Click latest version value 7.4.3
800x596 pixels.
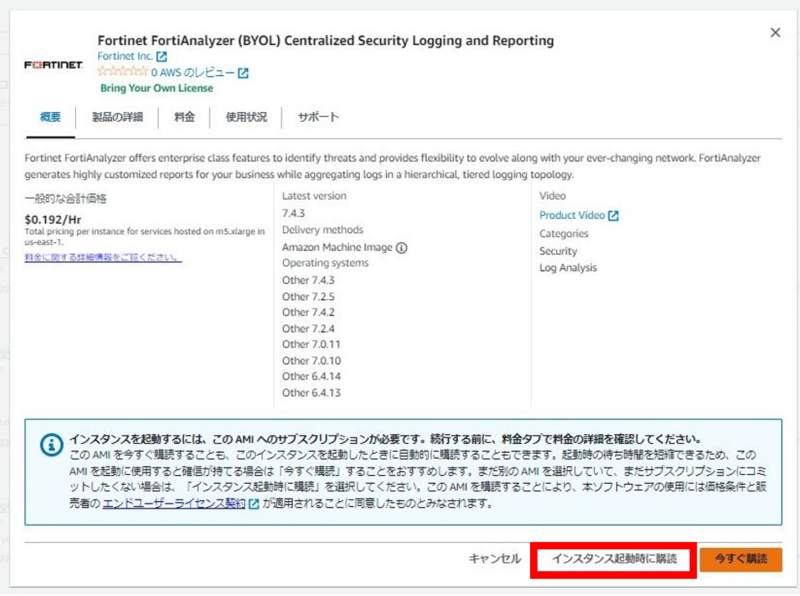pyautogui.click(x=293, y=213)
